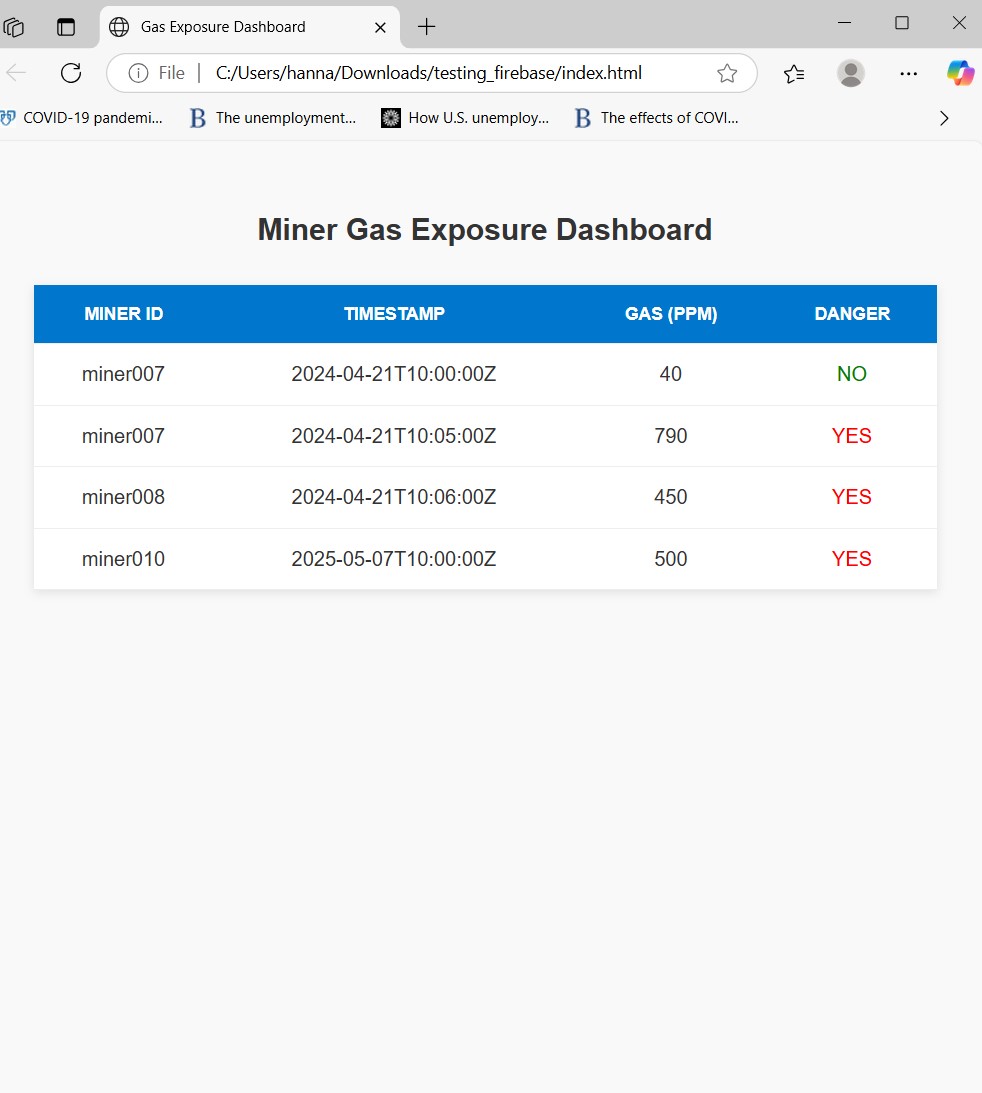Open The effects of COVI... bookmark
Image resolution: width=982 pixels, height=1093 pixels.
coord(657,119)
